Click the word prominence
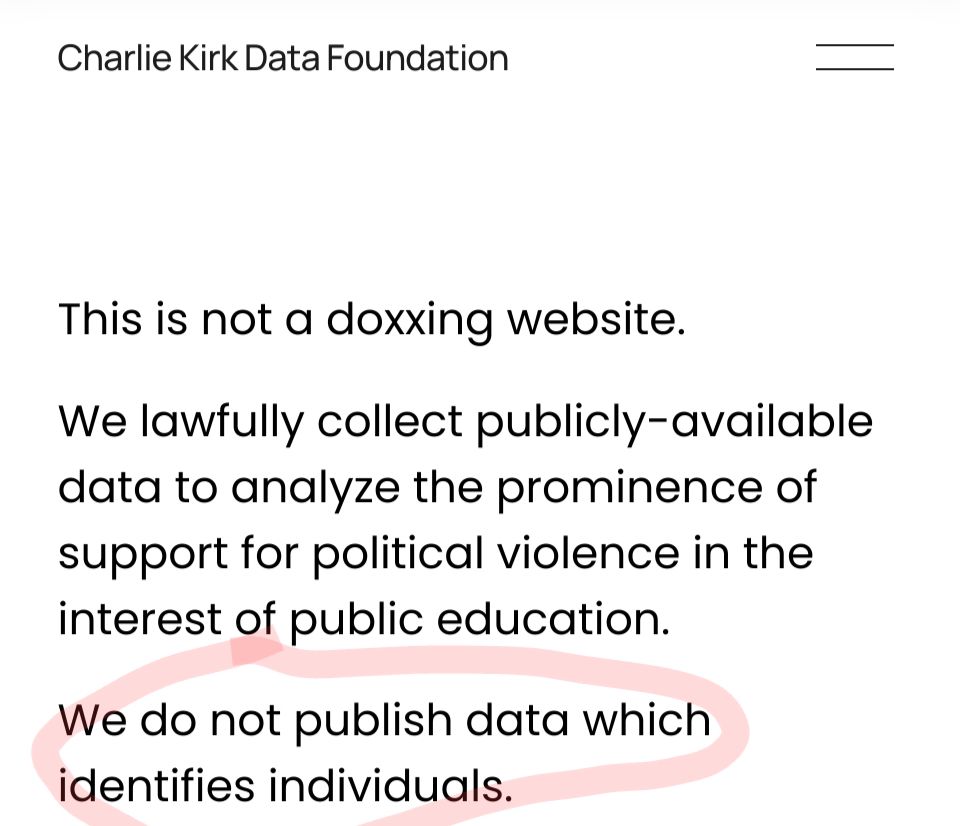 coord(629,489)
